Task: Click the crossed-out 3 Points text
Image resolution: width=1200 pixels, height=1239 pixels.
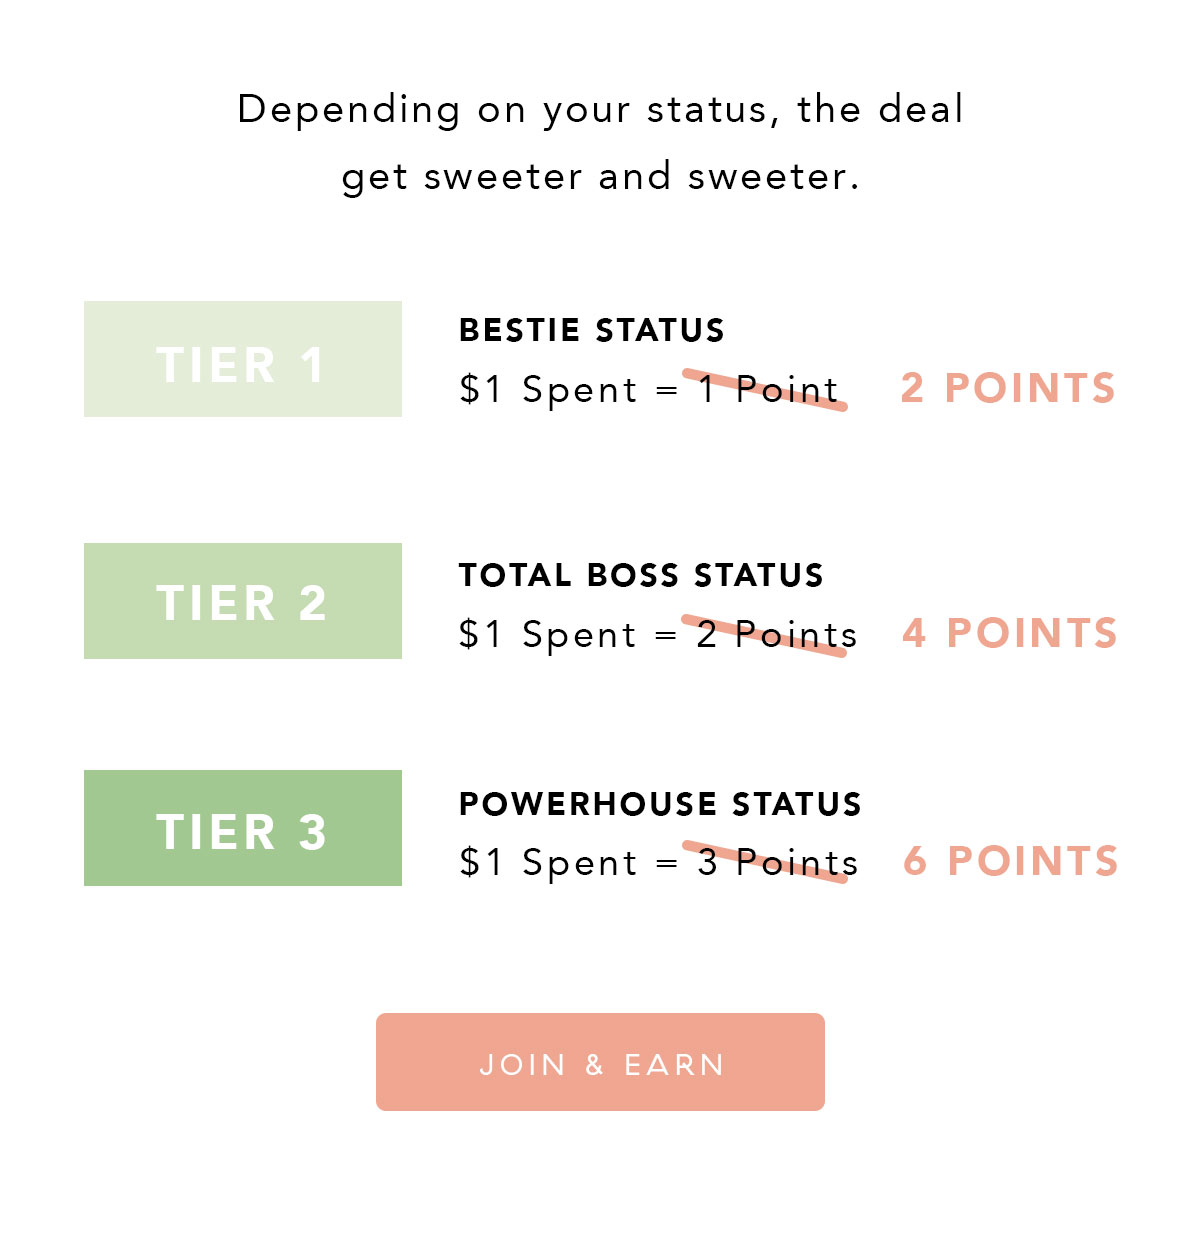Action: pos(777,862)
